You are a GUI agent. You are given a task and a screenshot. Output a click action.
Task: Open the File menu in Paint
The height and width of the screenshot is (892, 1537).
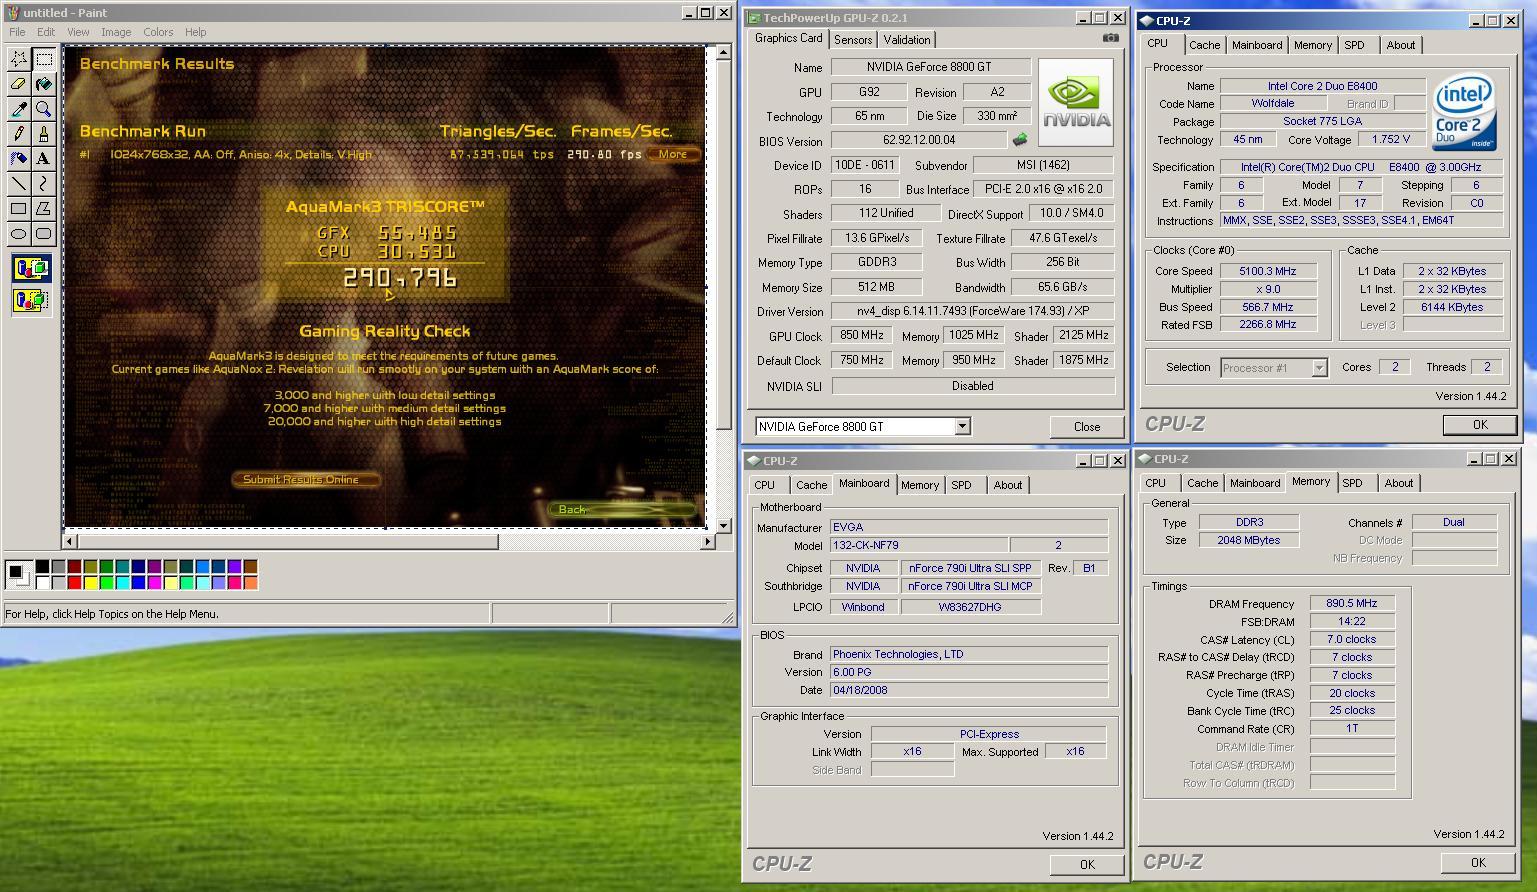[x=17, y=32]
